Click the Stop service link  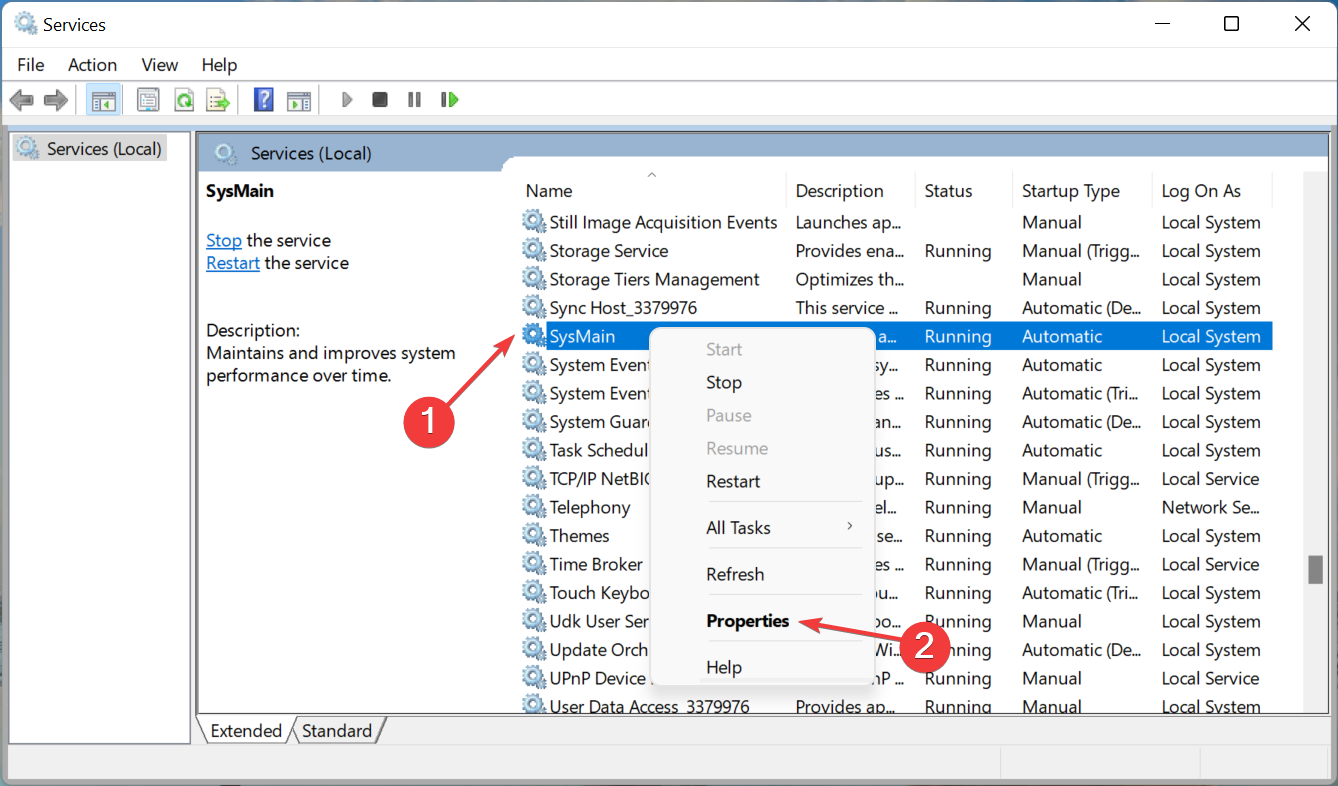click(x=223, y=240)
